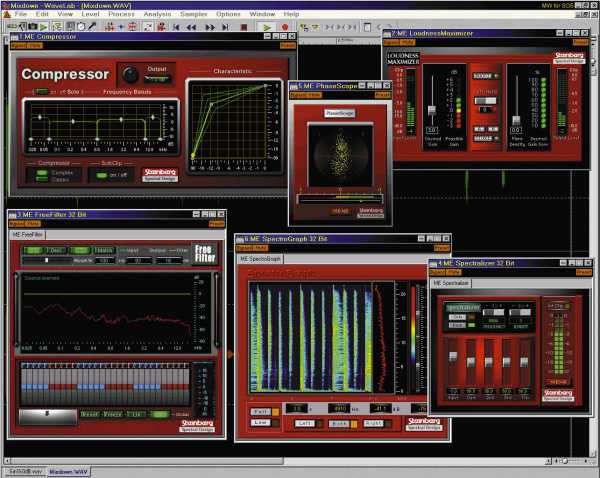Click Reset button in FreeFilter window
600x478 pixels.
coord(89,414)
